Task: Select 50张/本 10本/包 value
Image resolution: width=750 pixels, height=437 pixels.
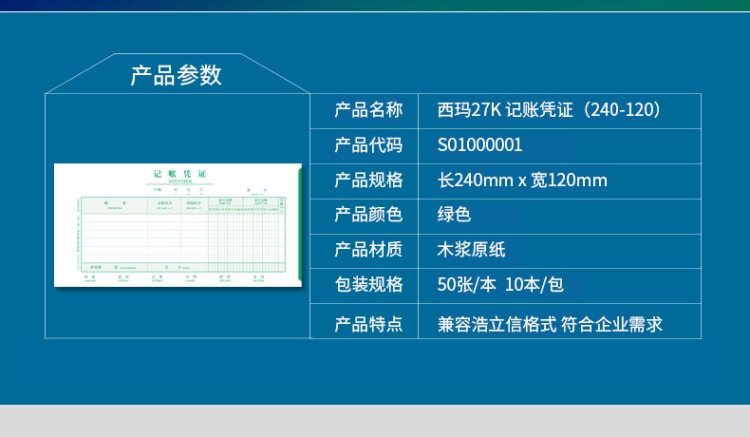Action: point(500,284)
